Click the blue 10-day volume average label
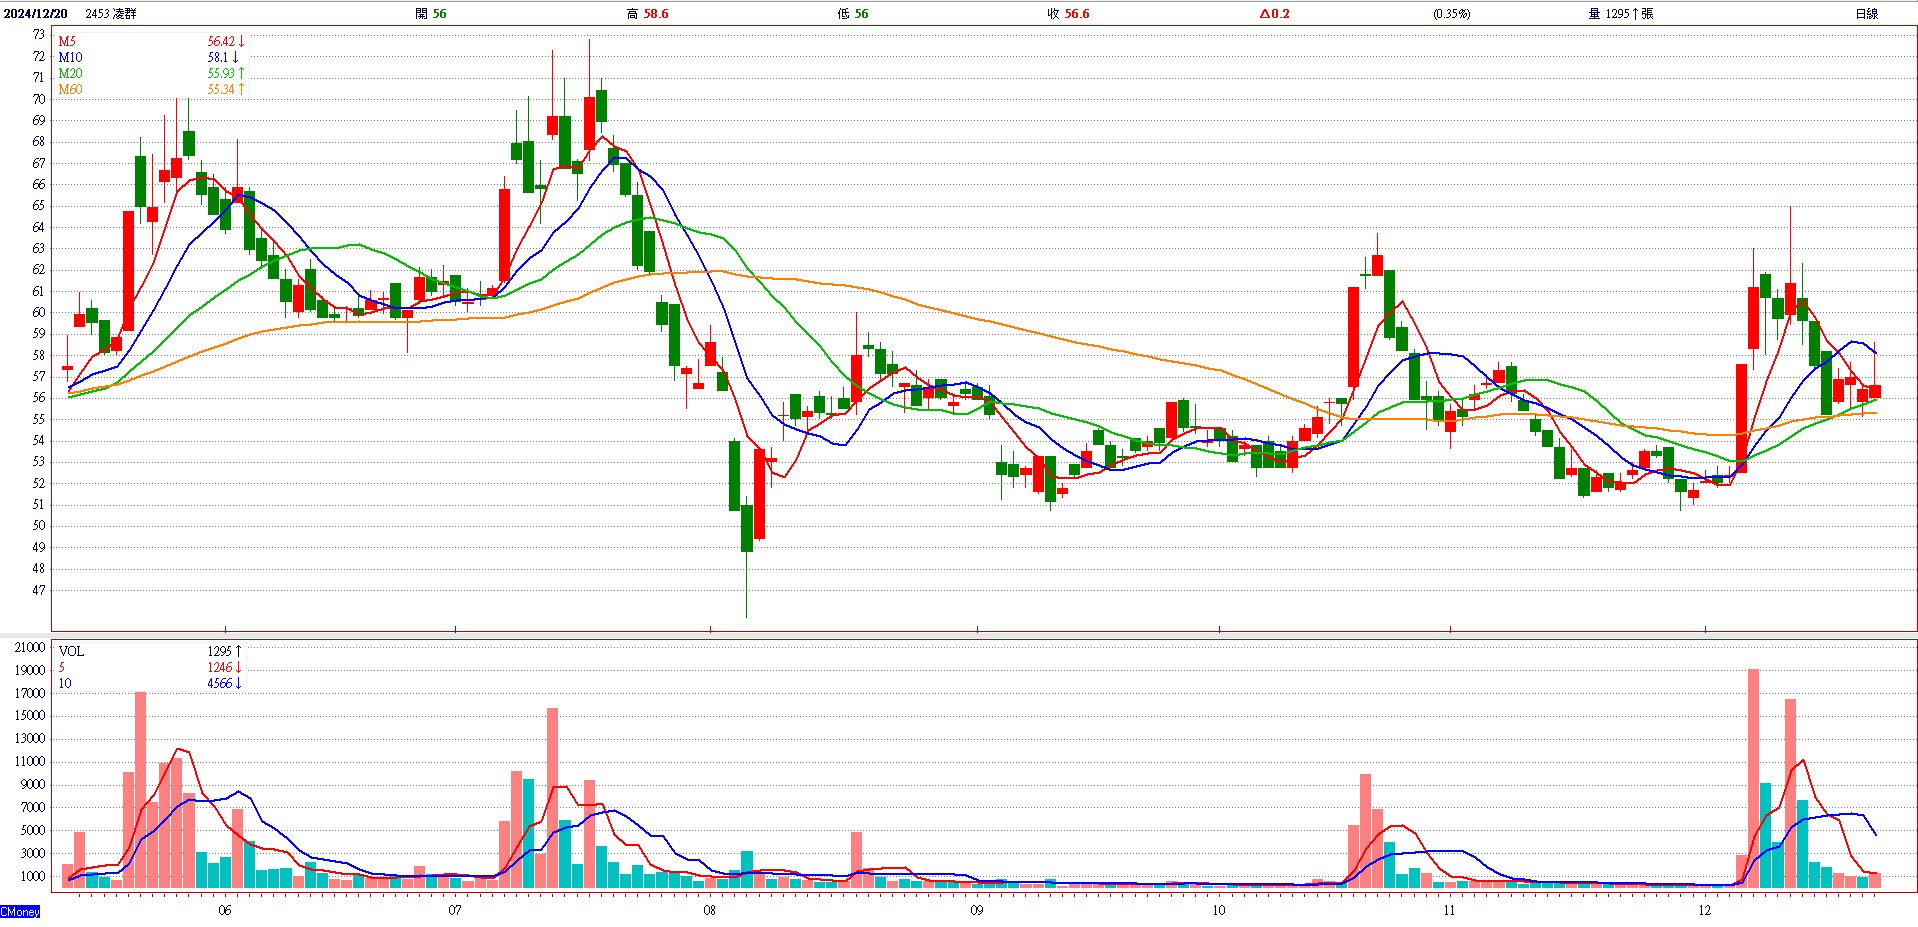Screen dimensions: 1918x927 [65, 683]
